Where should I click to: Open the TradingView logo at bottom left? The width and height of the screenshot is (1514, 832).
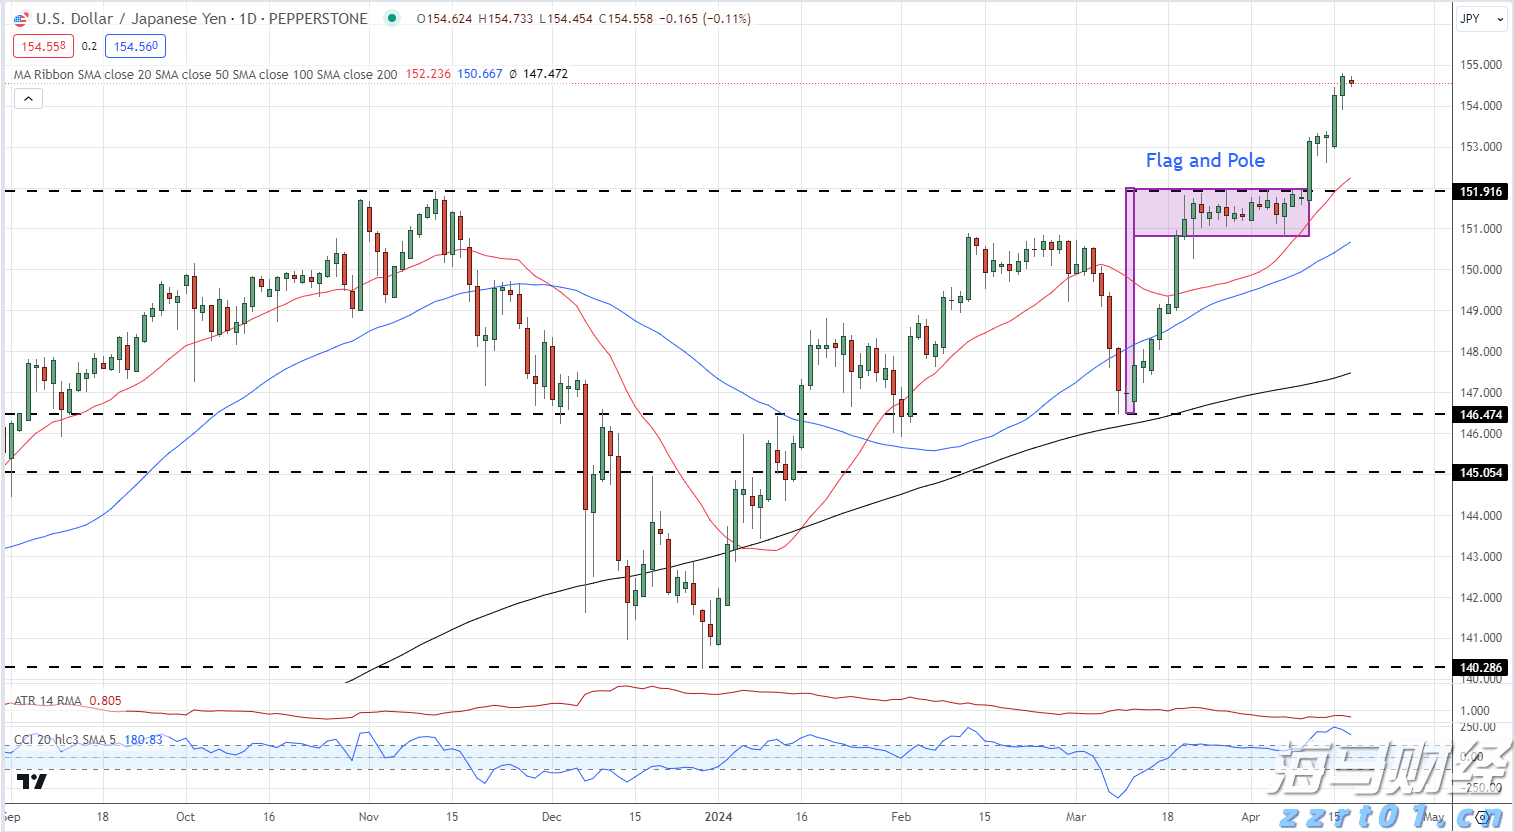[31, 781]
